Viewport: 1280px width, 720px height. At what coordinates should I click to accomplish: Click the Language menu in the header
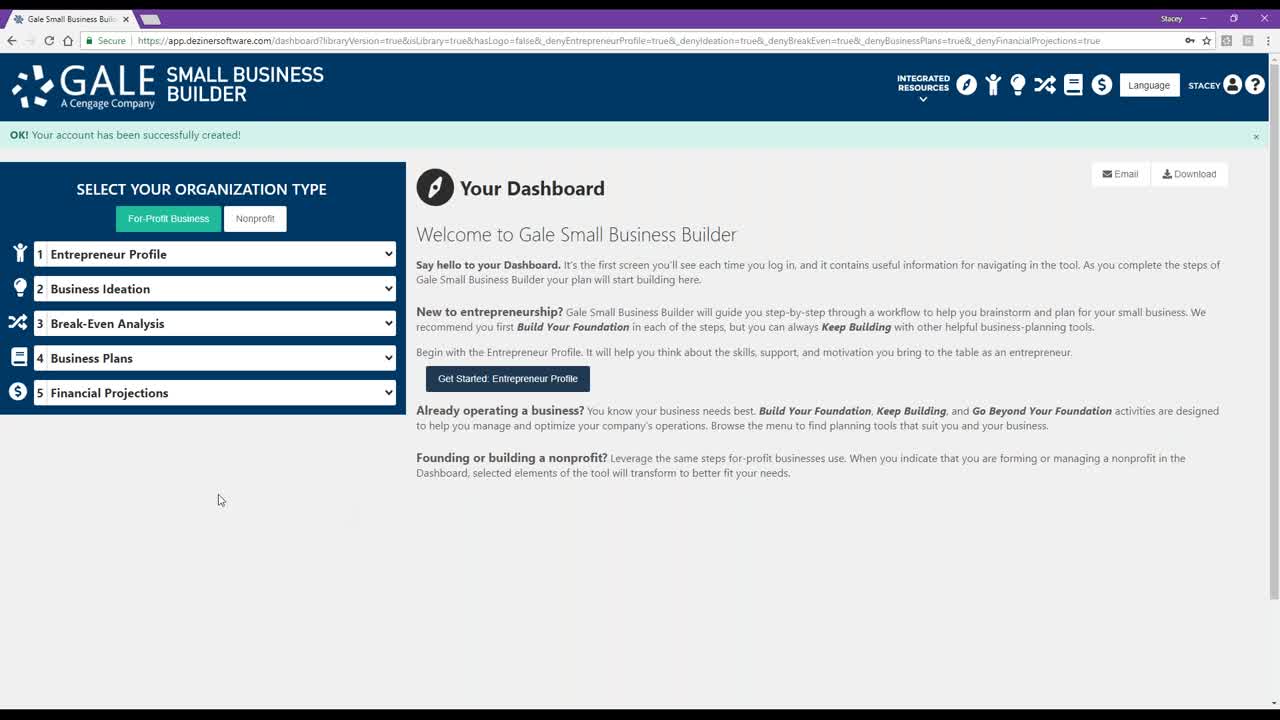pos(1149,85)
